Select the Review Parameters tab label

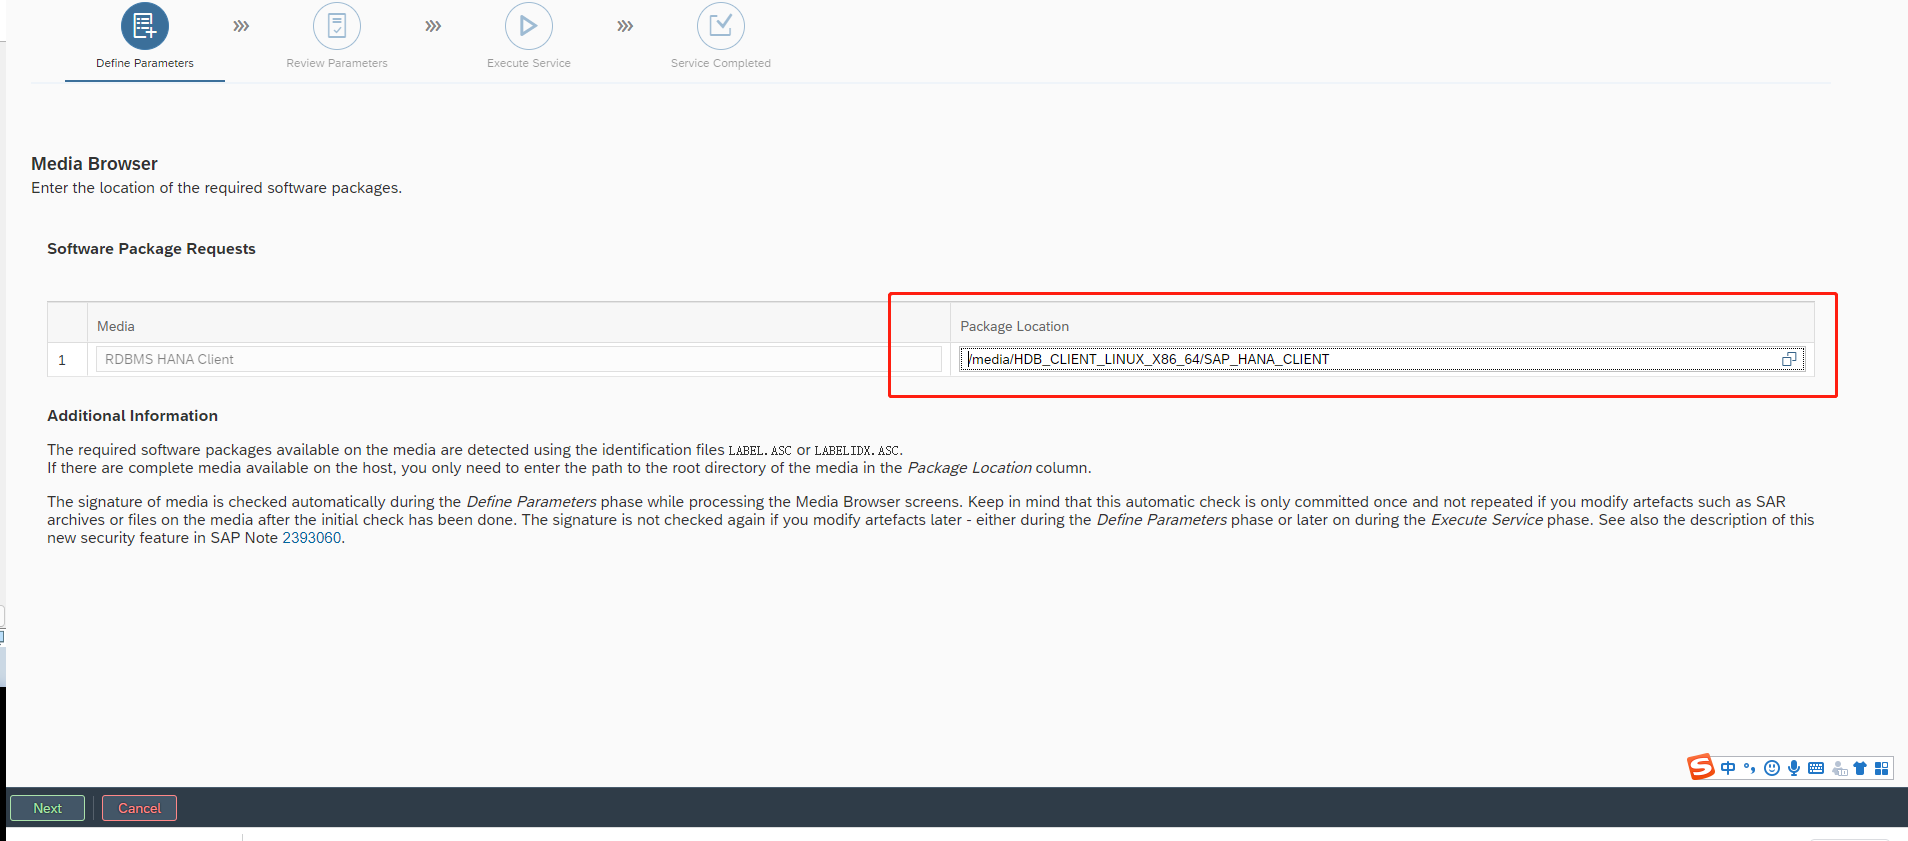[x=337, y=63]
